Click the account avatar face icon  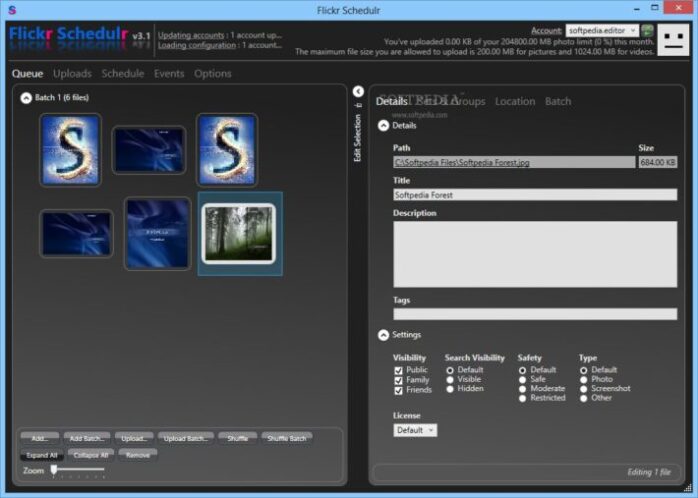click(674, 41)
